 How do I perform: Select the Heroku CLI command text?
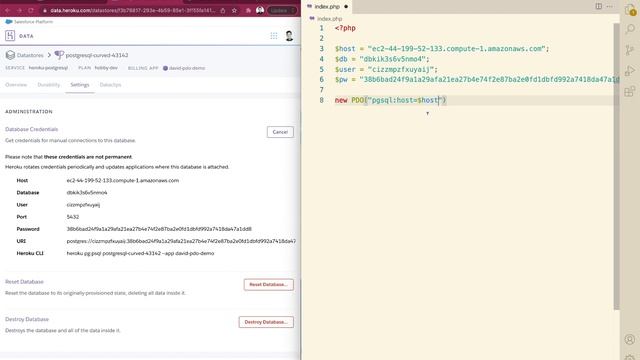[x=140, y=253]
